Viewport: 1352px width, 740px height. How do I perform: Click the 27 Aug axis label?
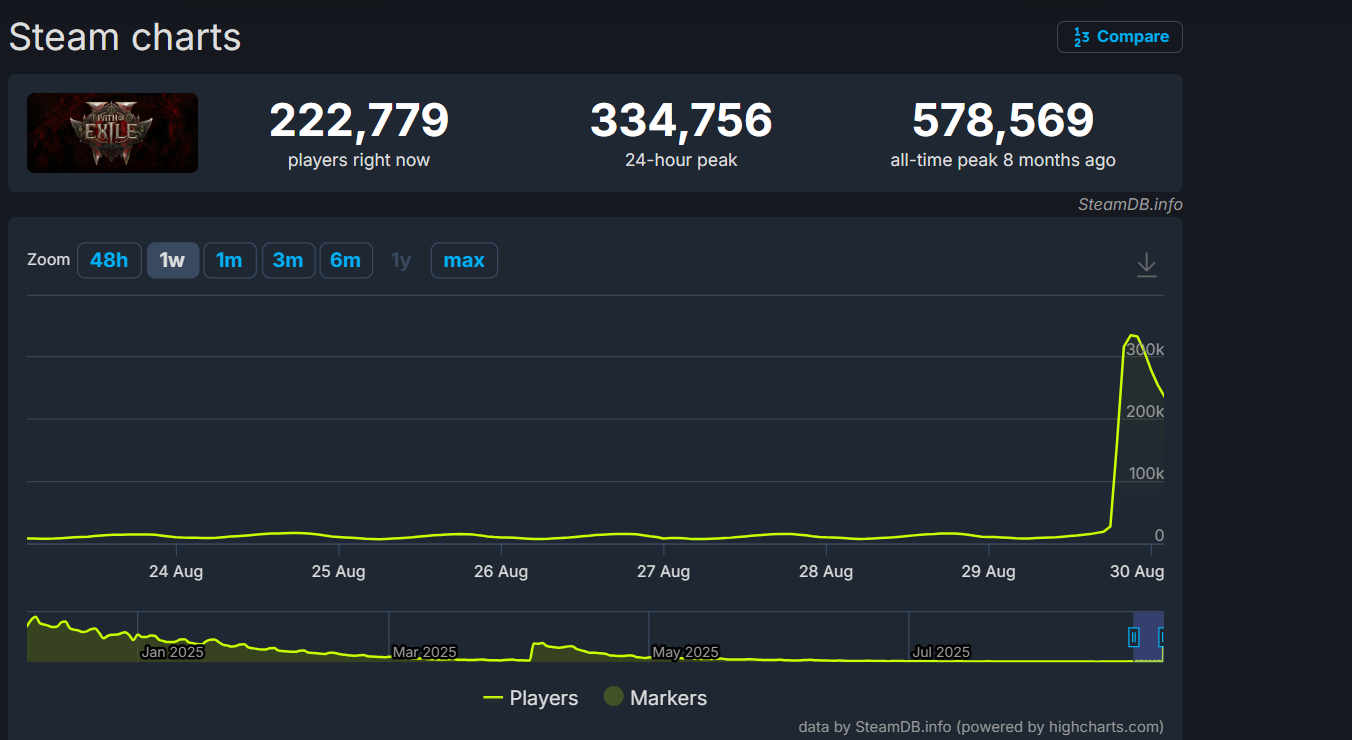pyautogui.click(x=663, y=572)
